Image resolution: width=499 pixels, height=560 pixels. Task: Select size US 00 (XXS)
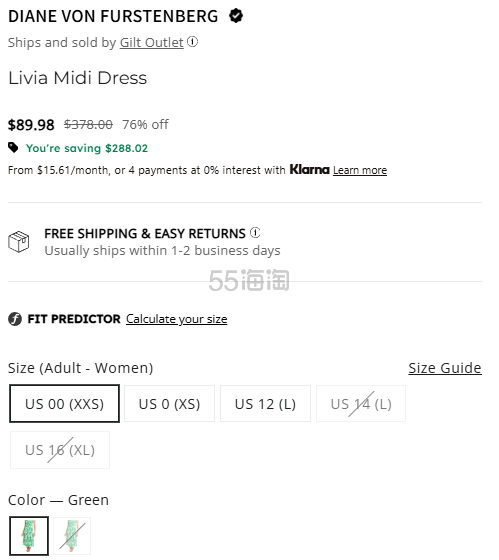[x=64, y=404]
